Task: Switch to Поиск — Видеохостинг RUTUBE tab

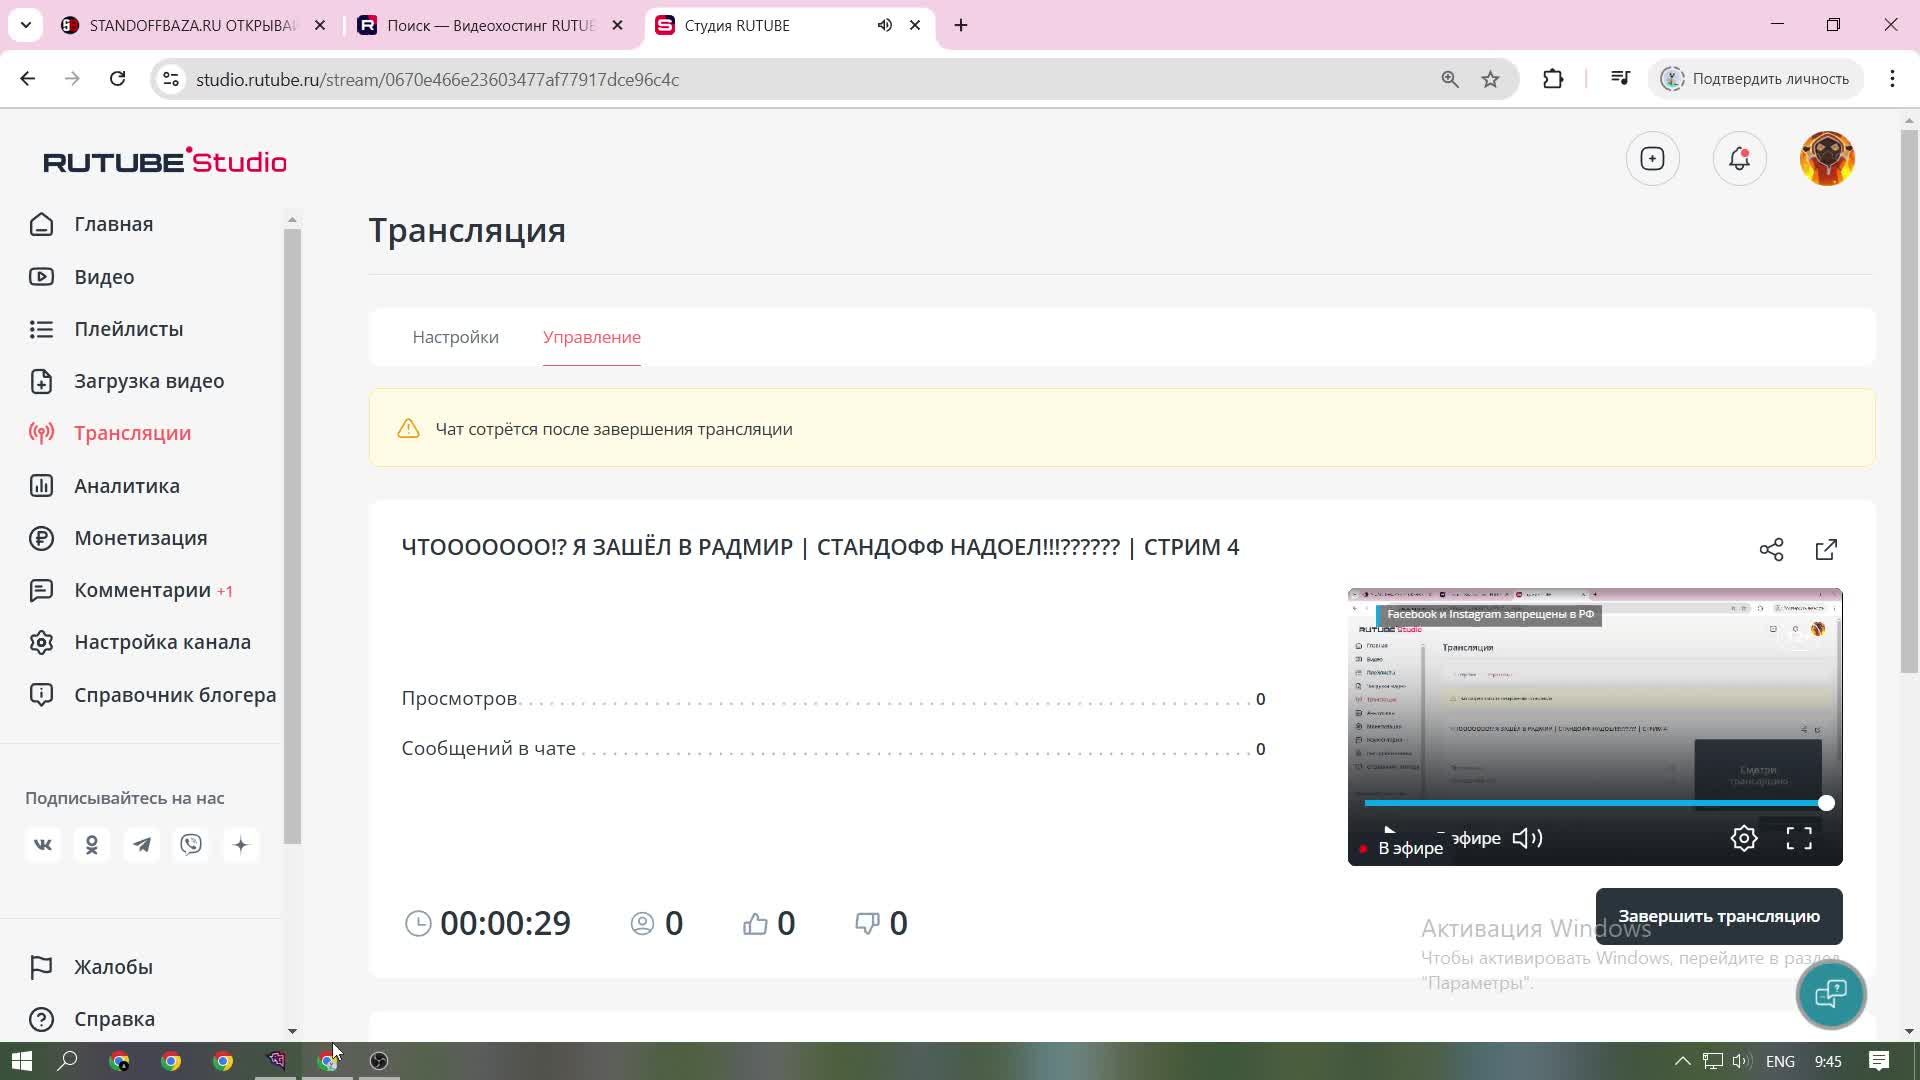Action: 490,25
